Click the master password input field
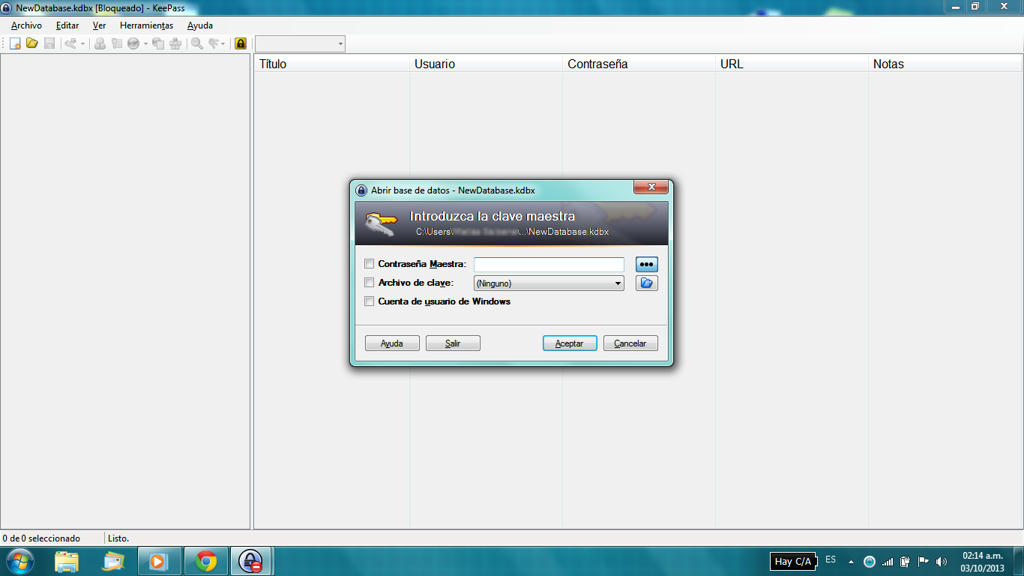 point(549,264)
